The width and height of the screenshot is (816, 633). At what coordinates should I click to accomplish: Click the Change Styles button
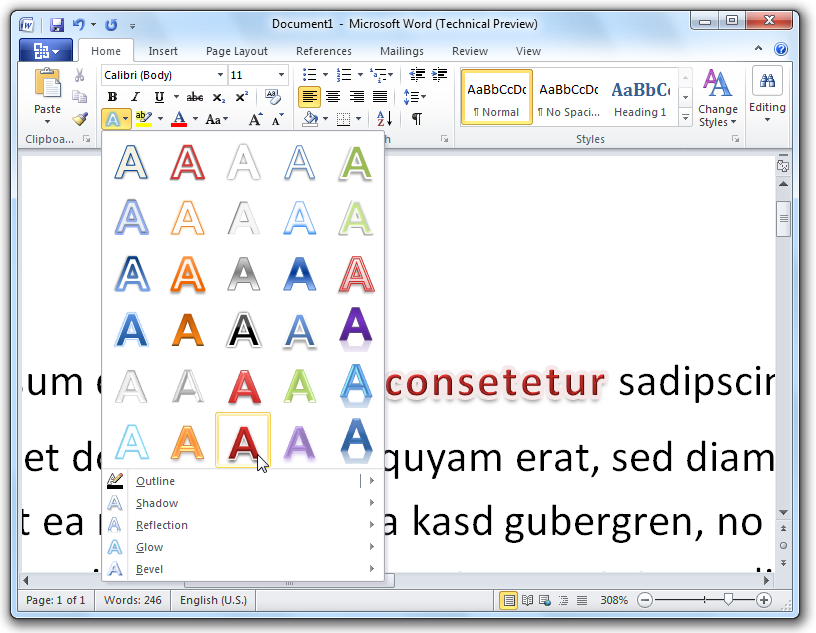(x=717, y=98)
